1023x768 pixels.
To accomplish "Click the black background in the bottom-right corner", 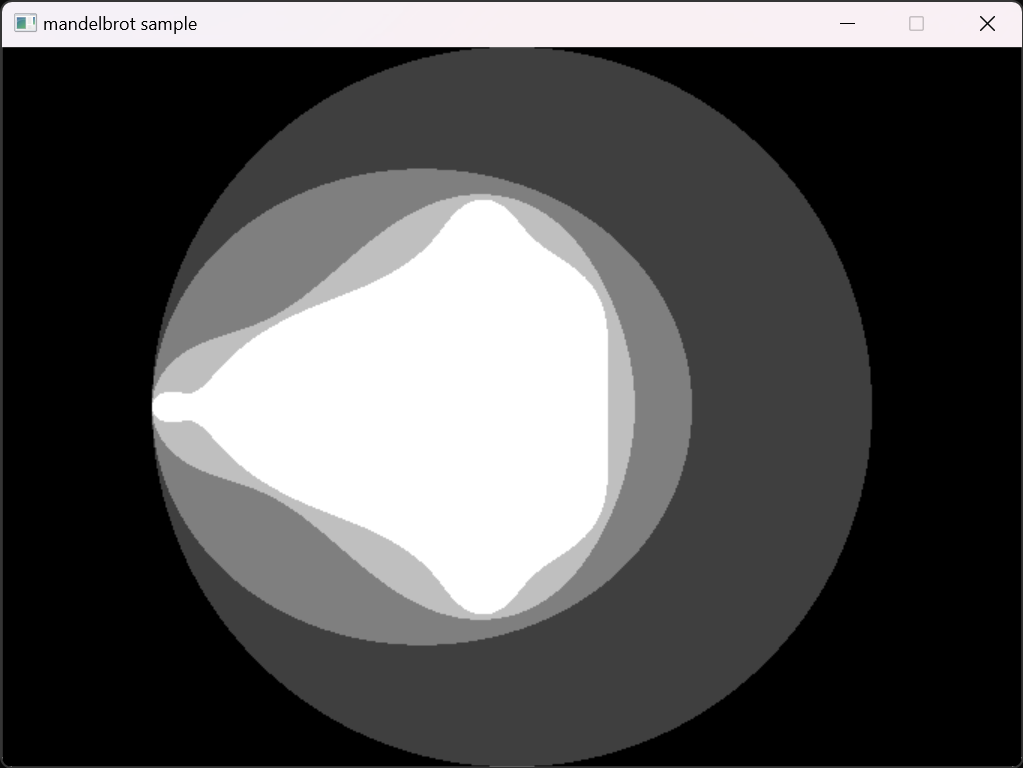I will (x=960, y=720).
